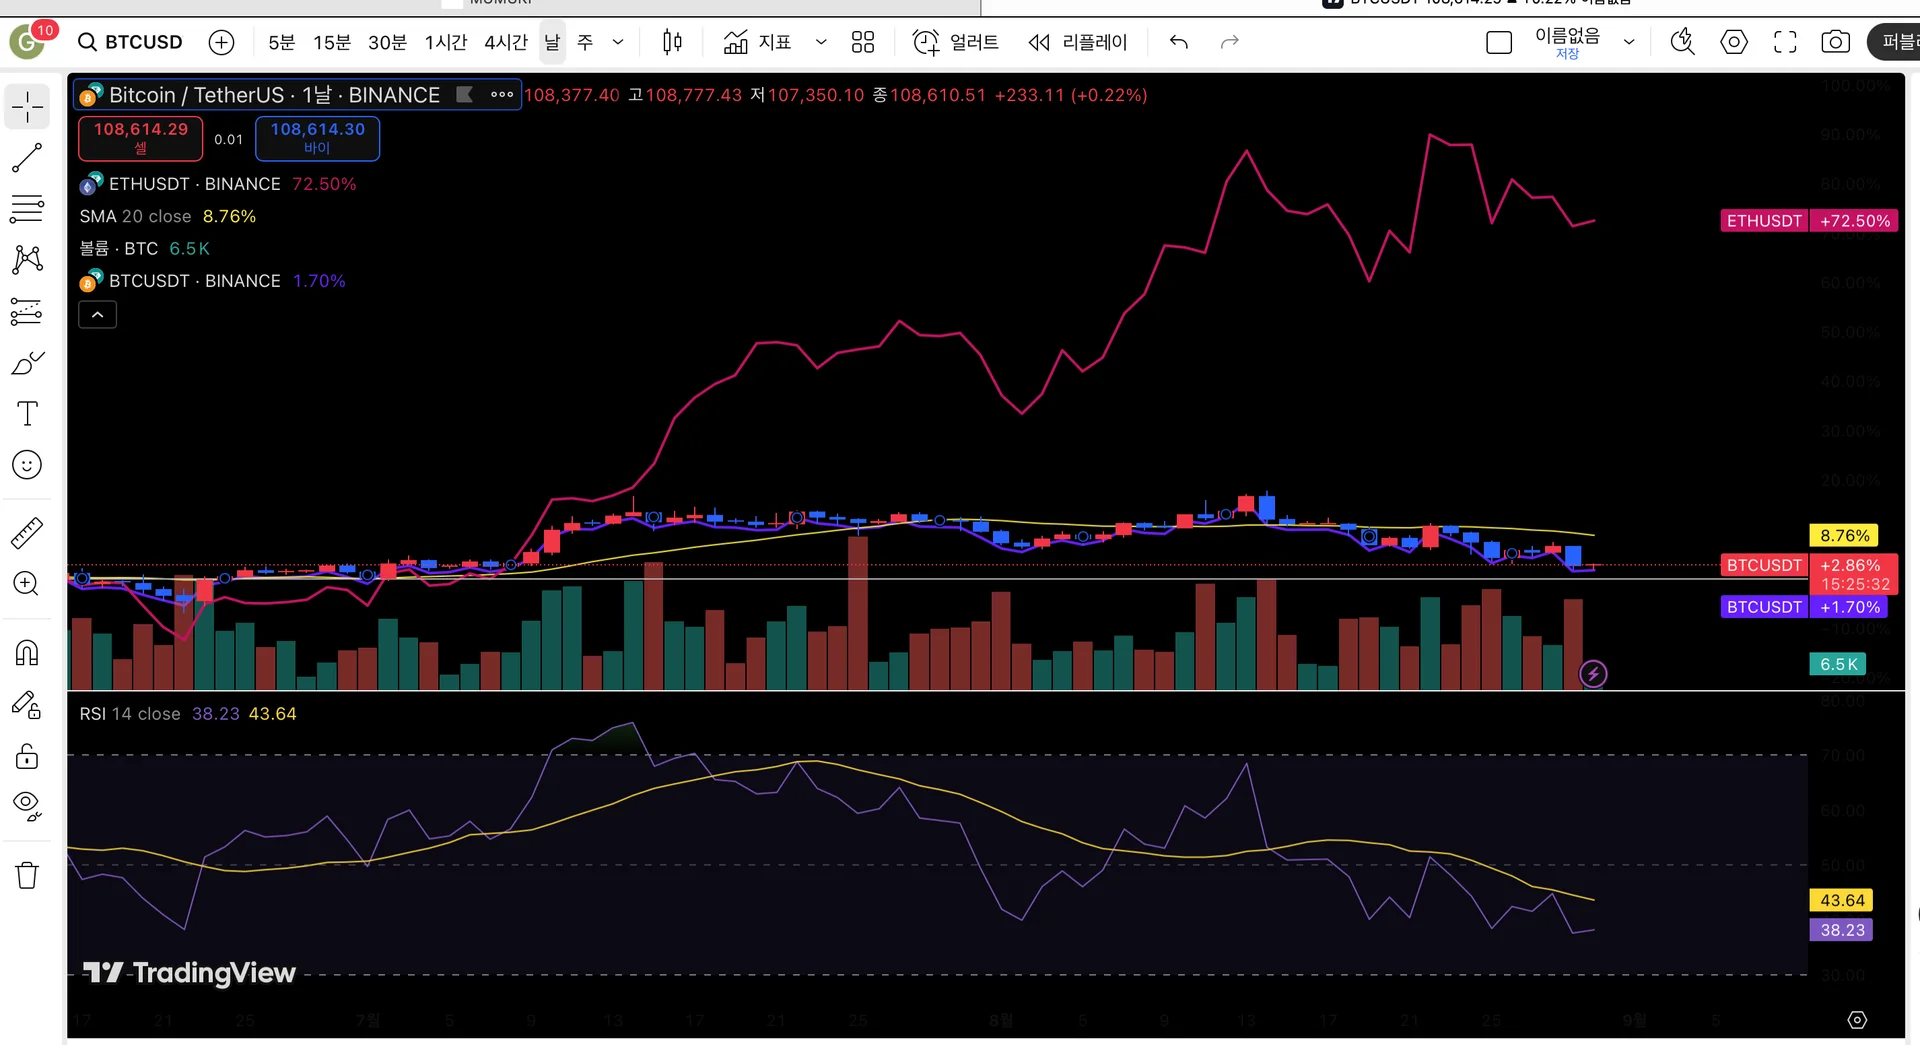Click the green 6.5K volume label
The height and width of the screenshot is (1045, 1920).
pyautogui.click(x=1838, y=664)
